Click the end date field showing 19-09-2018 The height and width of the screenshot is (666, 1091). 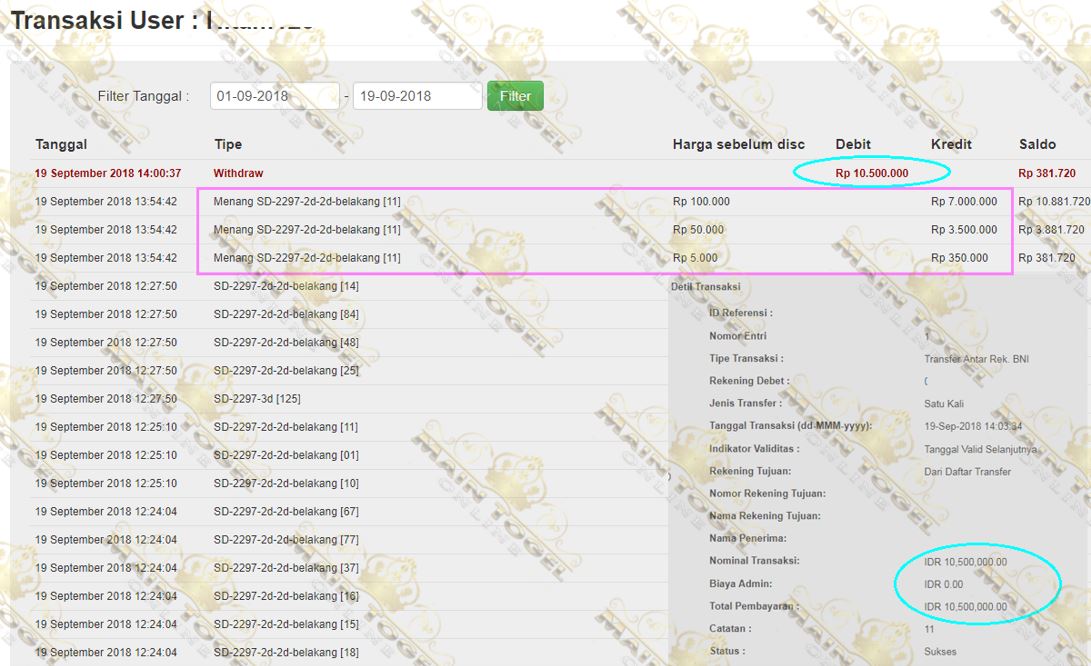tap(417, 96)
